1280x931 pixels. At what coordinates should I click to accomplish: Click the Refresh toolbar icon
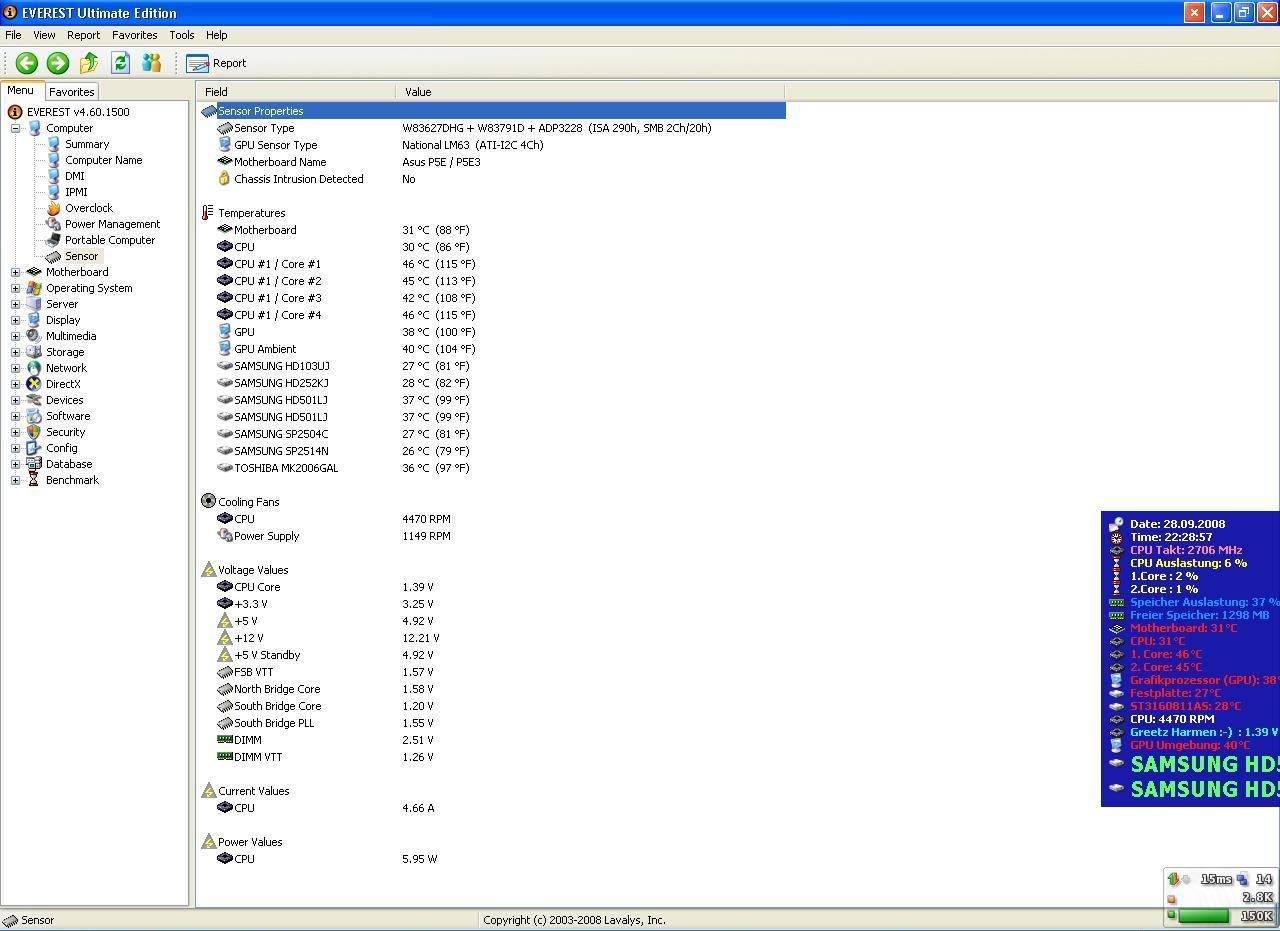point(120,63)
